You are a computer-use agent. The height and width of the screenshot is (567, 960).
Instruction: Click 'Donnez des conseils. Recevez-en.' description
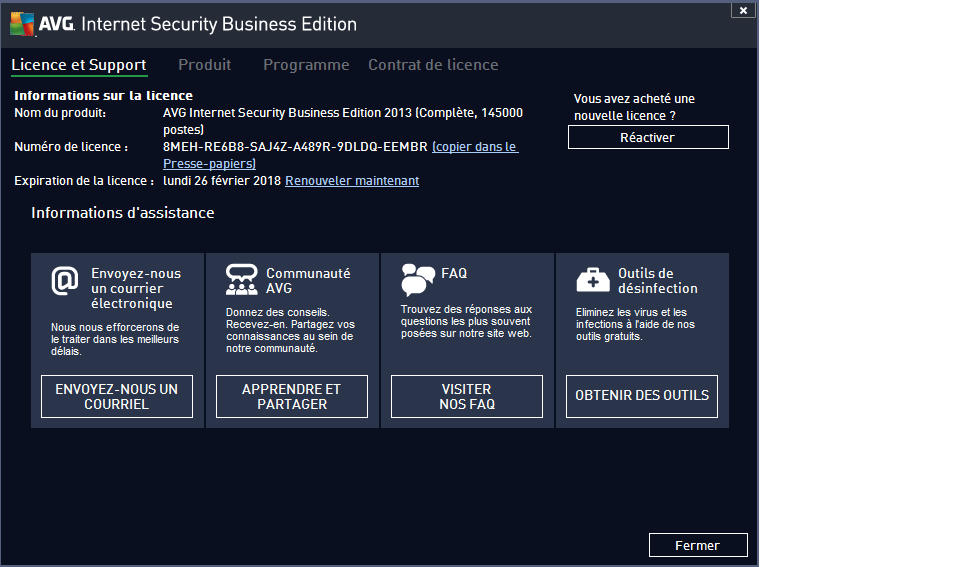(x=290, y=330)
